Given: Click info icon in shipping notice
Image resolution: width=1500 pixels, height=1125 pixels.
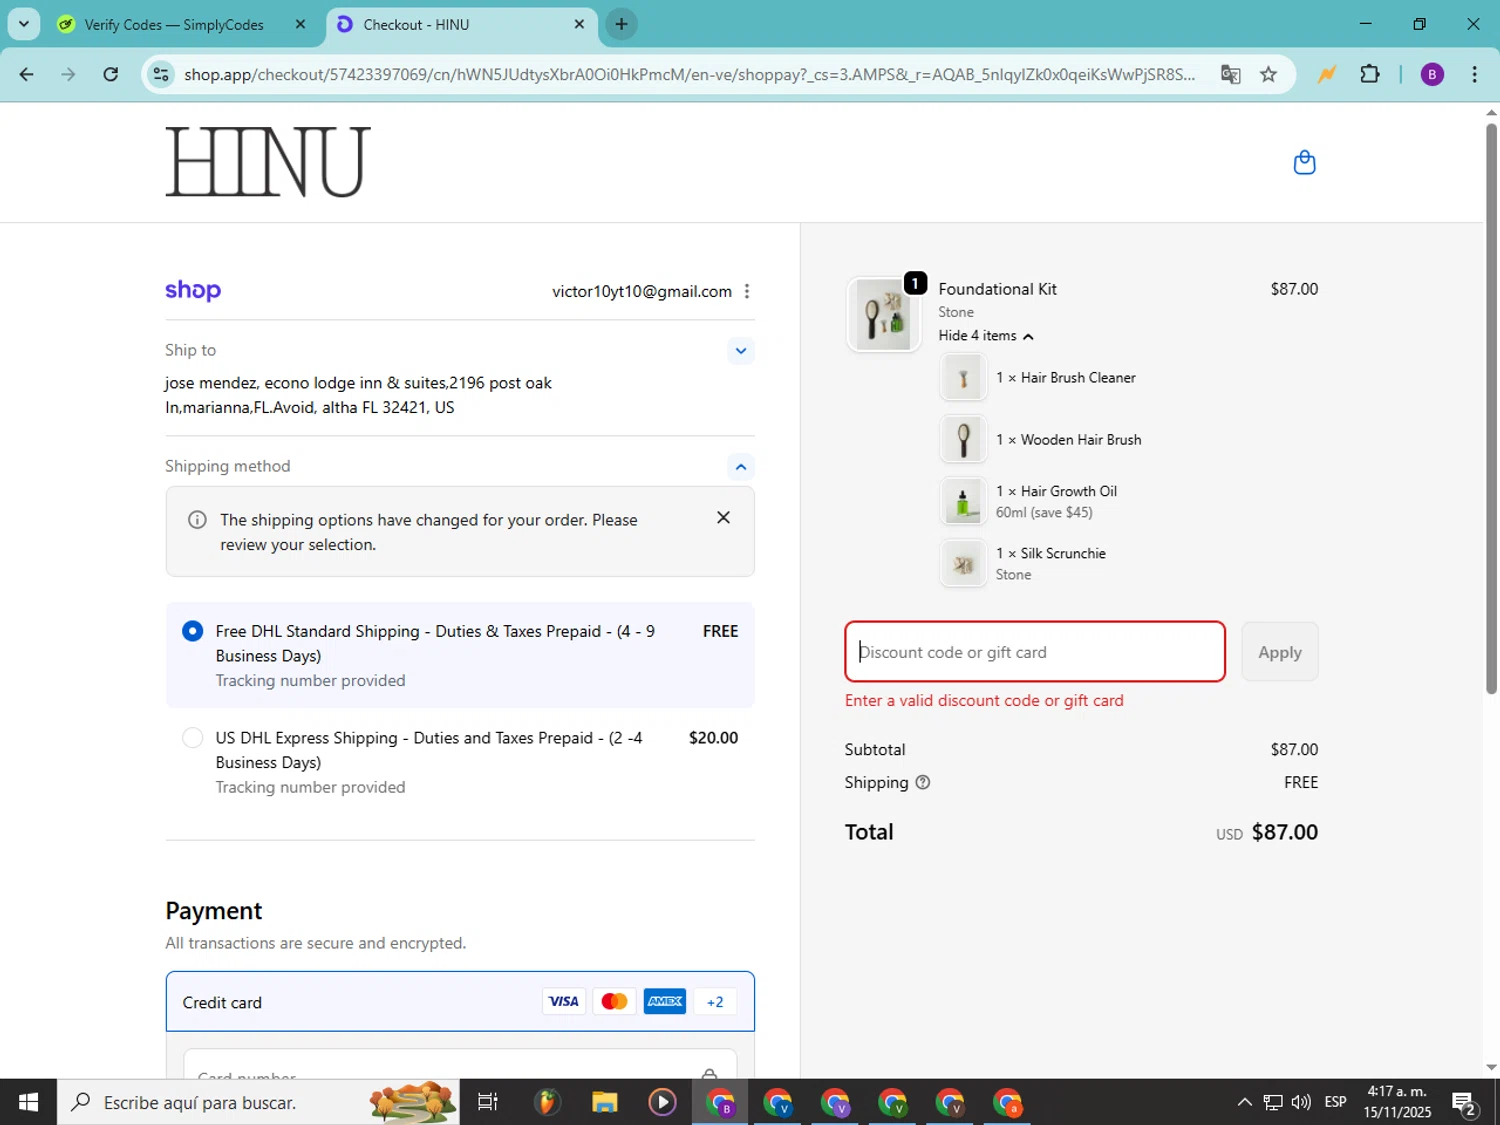Looking at the screenshot, I should click(x=198, y=520).
